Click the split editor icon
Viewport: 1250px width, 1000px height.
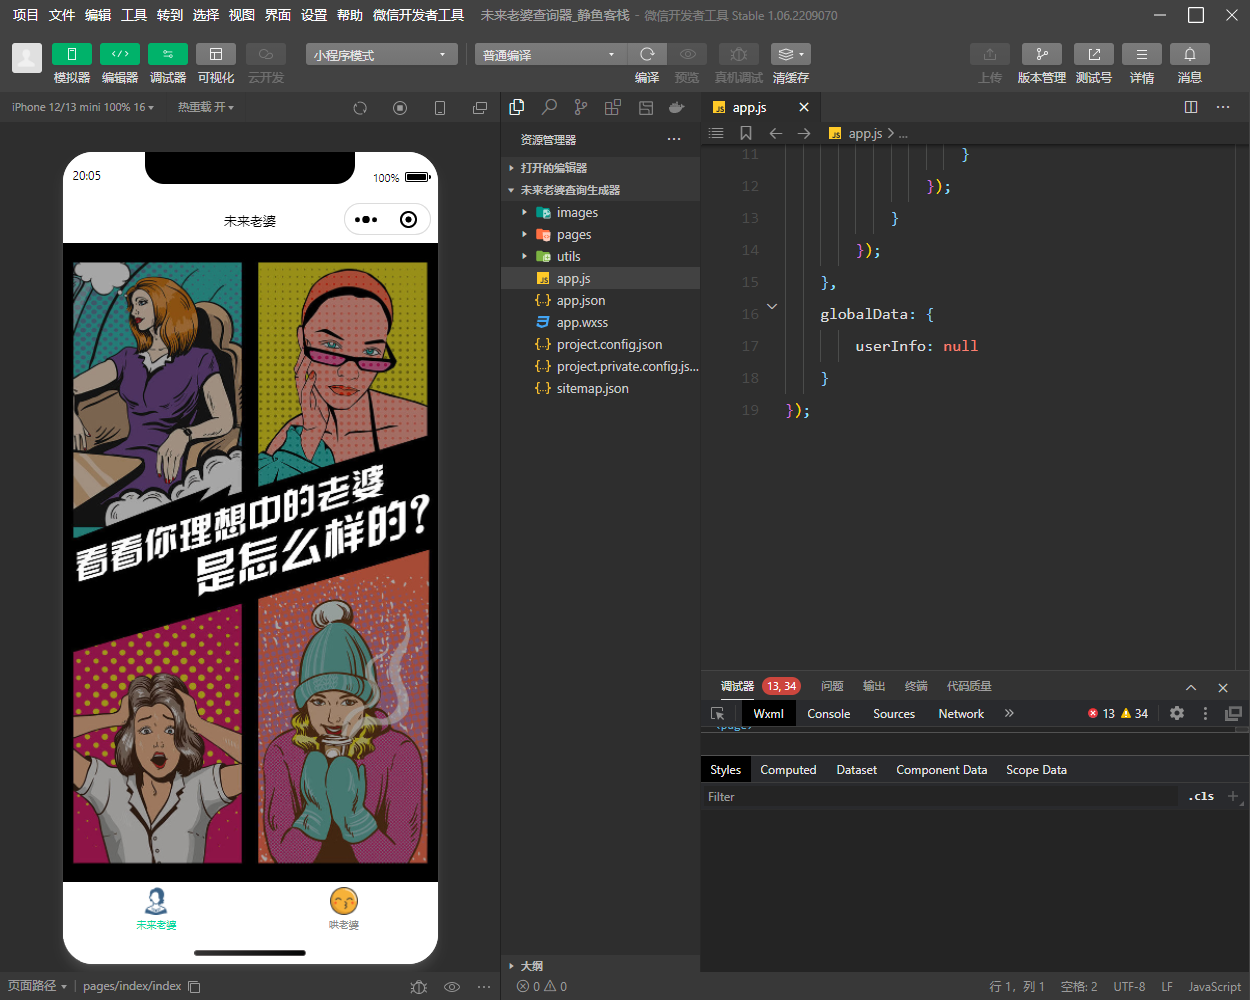point(1191,107)
